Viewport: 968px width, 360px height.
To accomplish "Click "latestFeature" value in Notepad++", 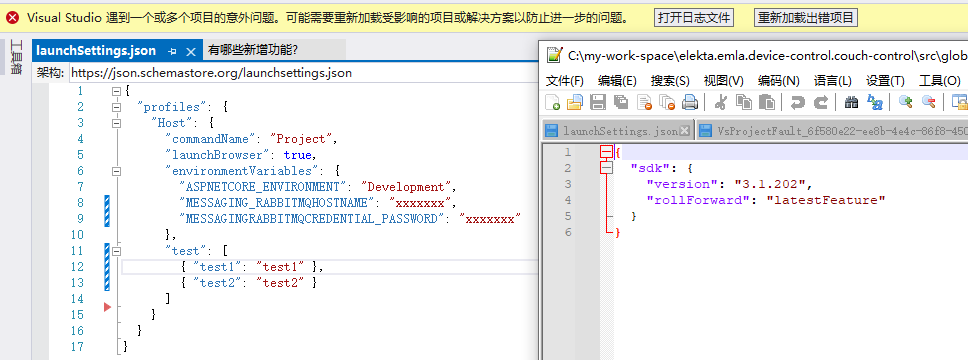I will click(826, 200).
